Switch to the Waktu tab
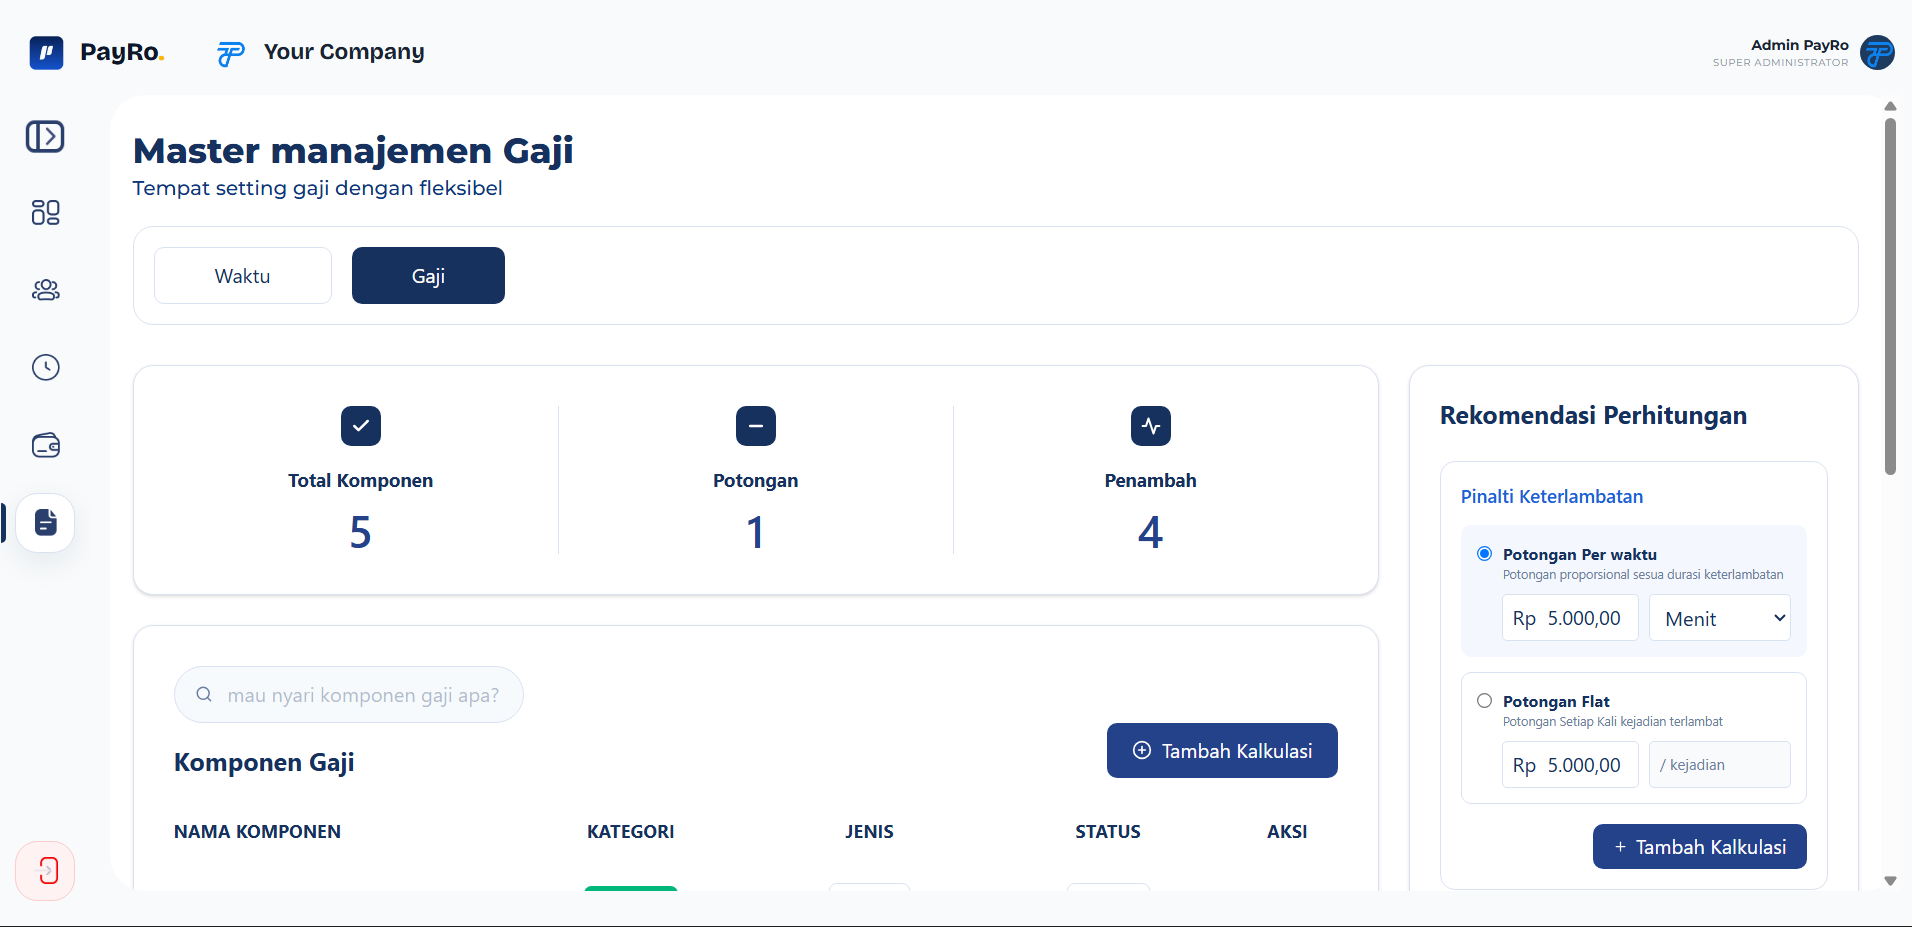The image size is (1912, 927). (243, 276)
